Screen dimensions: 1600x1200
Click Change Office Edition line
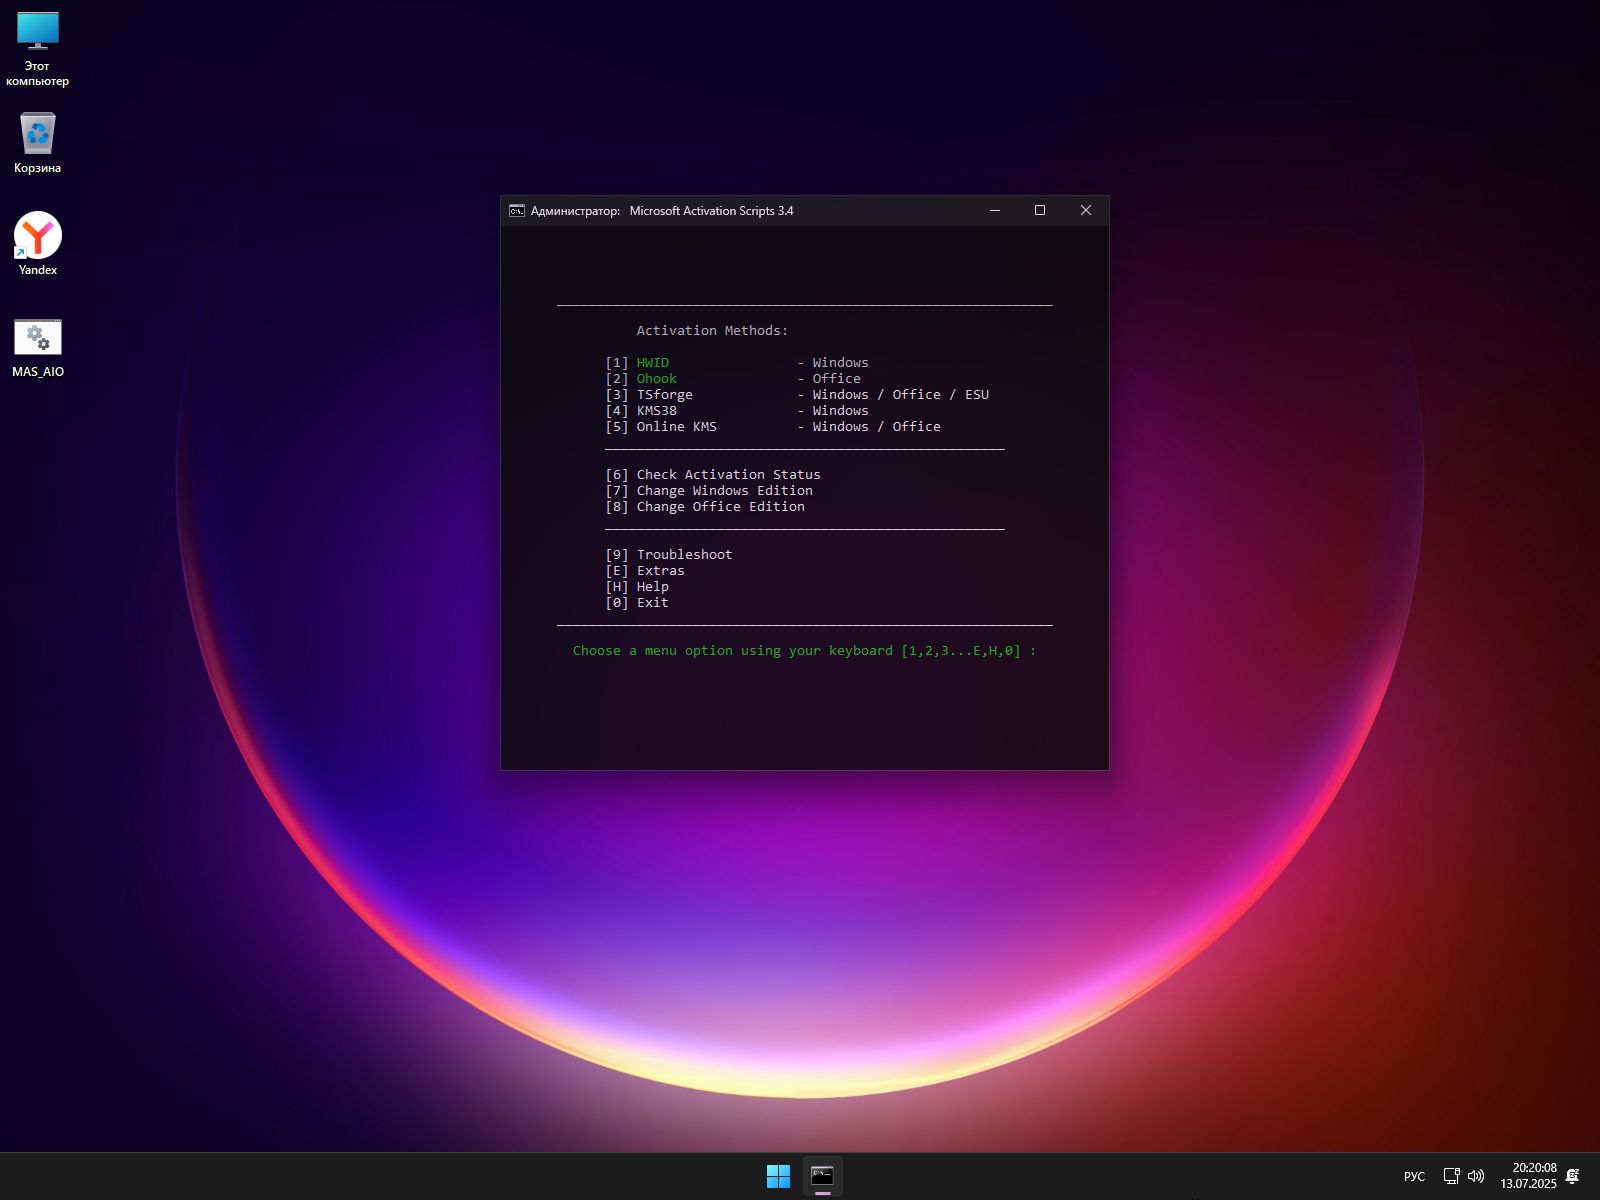coord(705,507)
